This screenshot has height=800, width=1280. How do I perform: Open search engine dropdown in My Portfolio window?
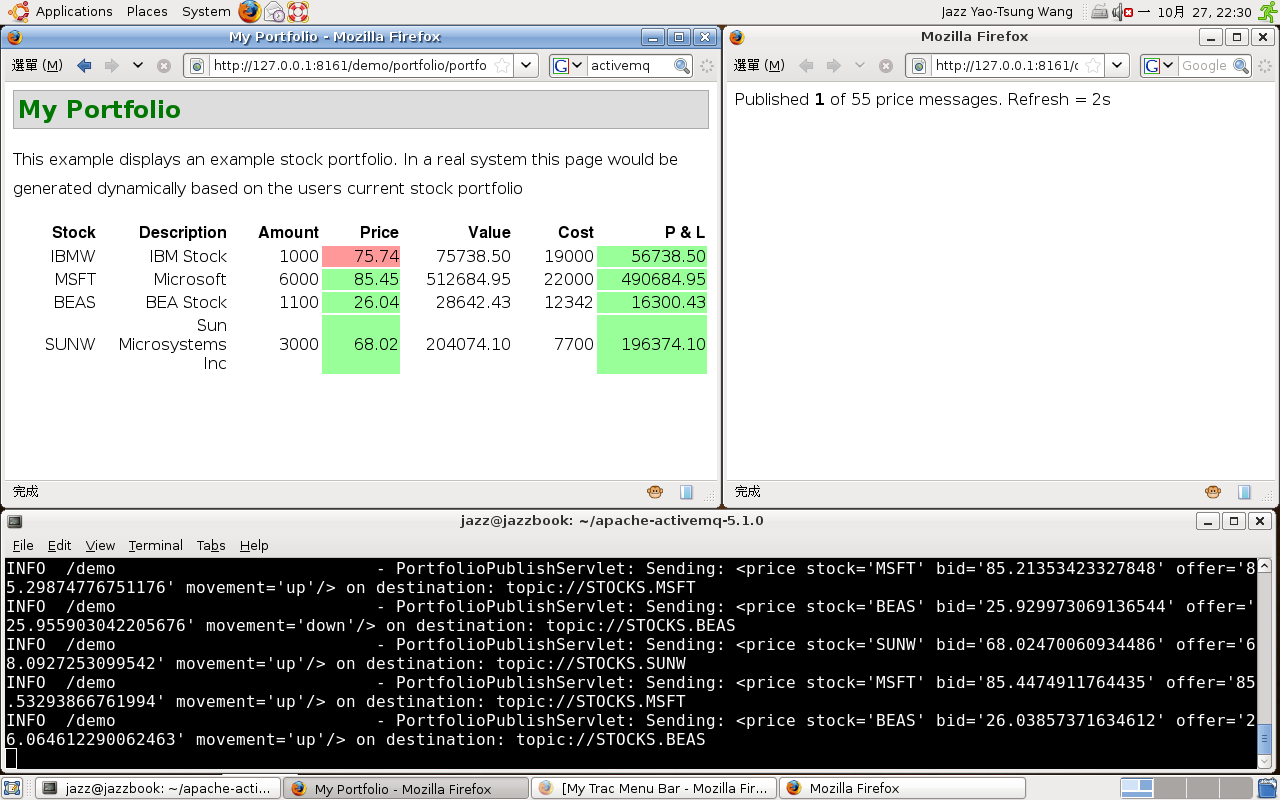(568, 66)
